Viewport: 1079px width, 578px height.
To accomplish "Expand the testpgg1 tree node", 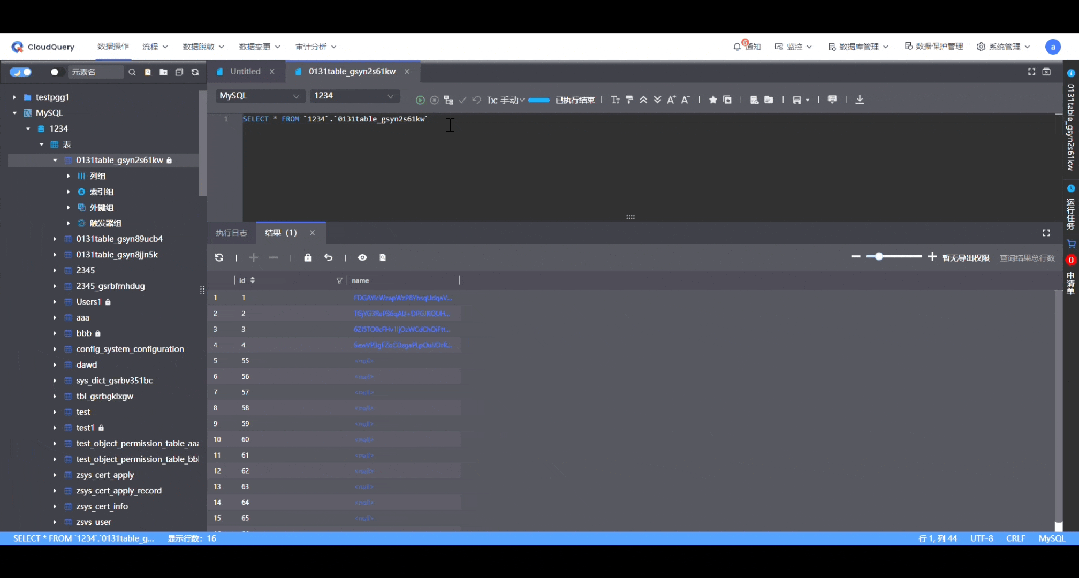I will click(14, 97).
